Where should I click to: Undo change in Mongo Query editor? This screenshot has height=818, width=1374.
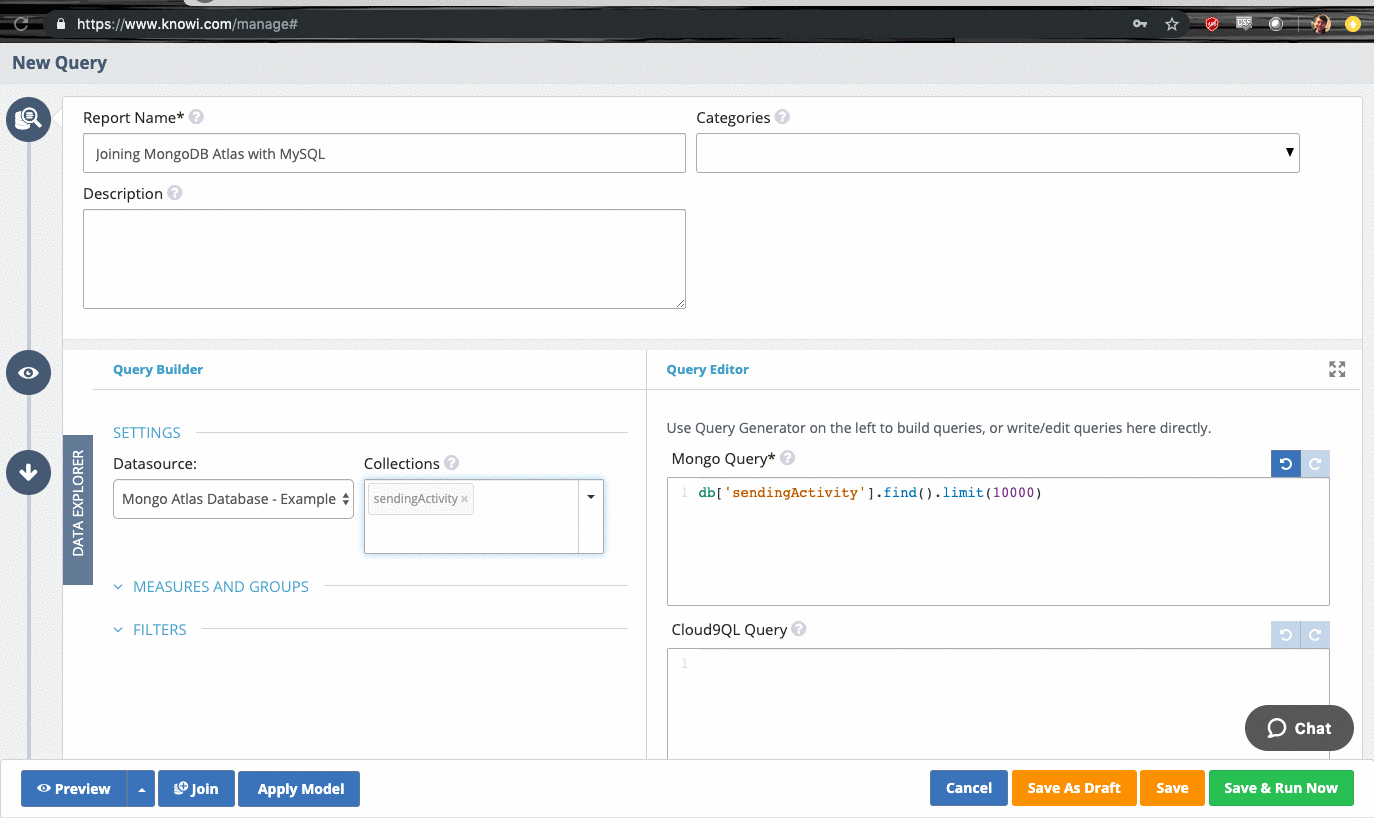1286,464
